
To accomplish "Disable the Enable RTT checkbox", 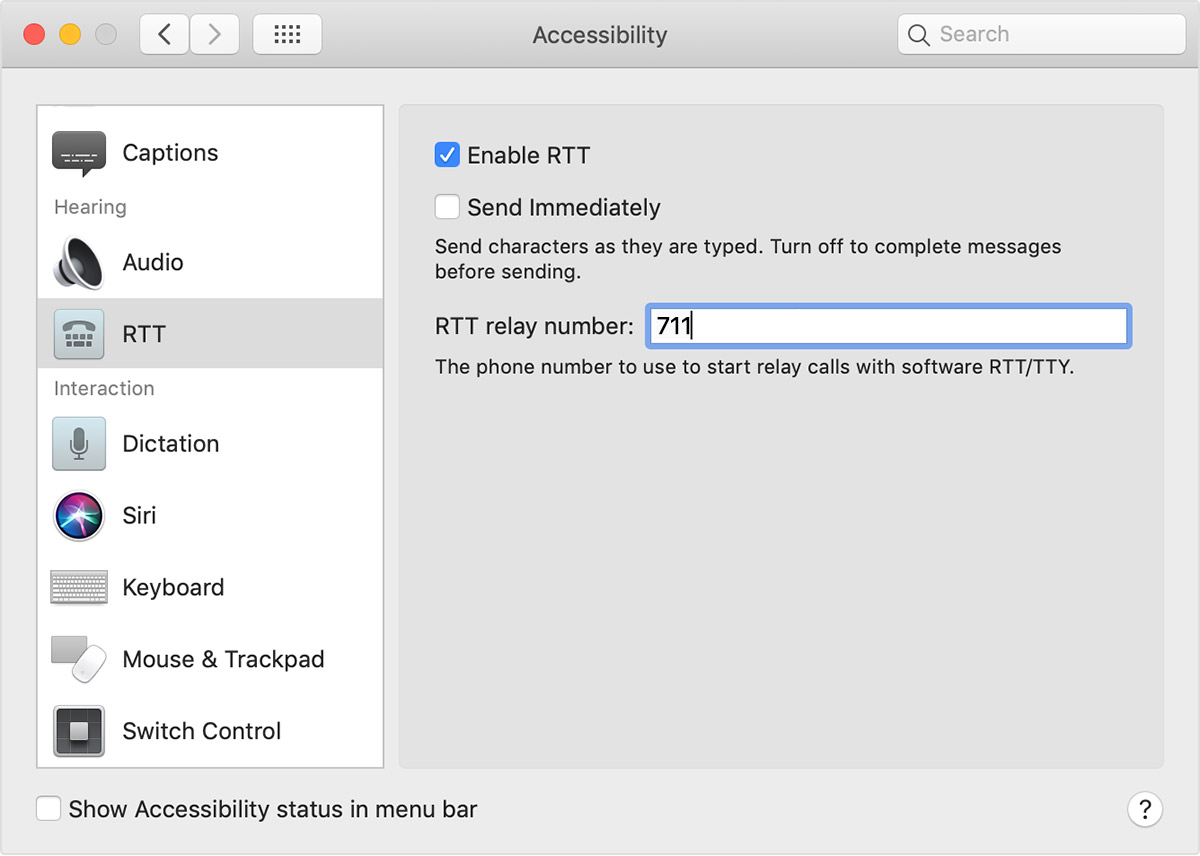I will point(447,155).
